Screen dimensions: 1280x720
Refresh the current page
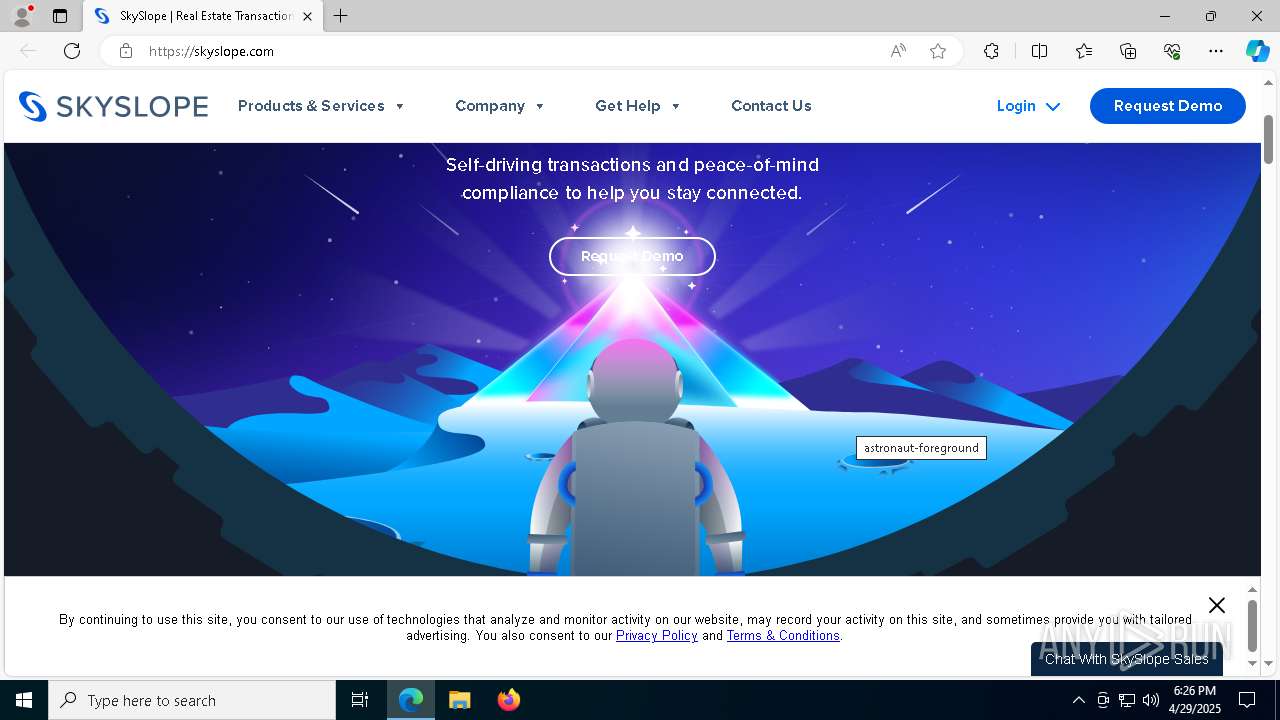pos(72,51)
